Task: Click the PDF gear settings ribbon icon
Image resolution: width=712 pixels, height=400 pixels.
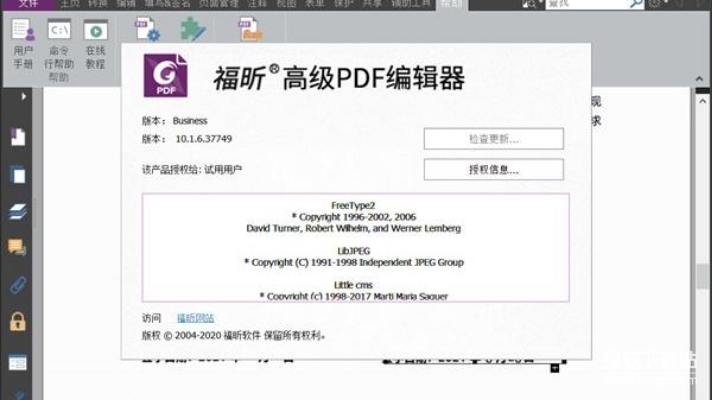Action: [x=147, y=29]
